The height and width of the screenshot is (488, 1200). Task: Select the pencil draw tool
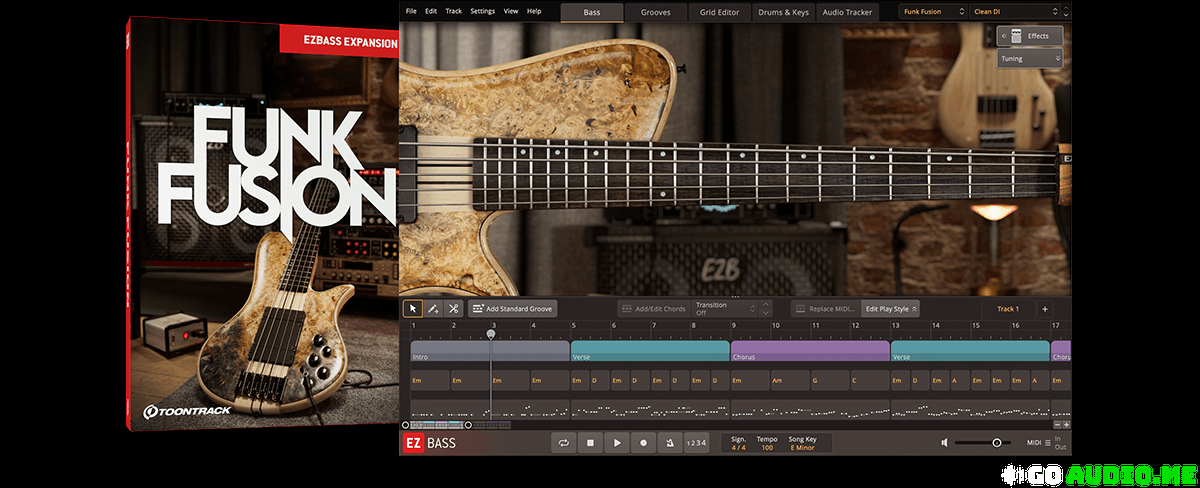tap(433, 309)
